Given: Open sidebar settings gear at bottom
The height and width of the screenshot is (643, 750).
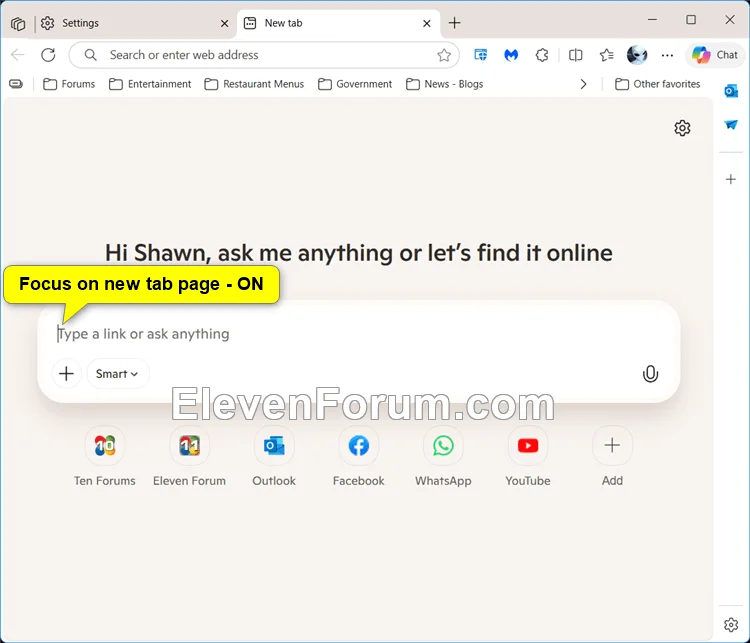Looking at the screenshot, I should 731,625.
